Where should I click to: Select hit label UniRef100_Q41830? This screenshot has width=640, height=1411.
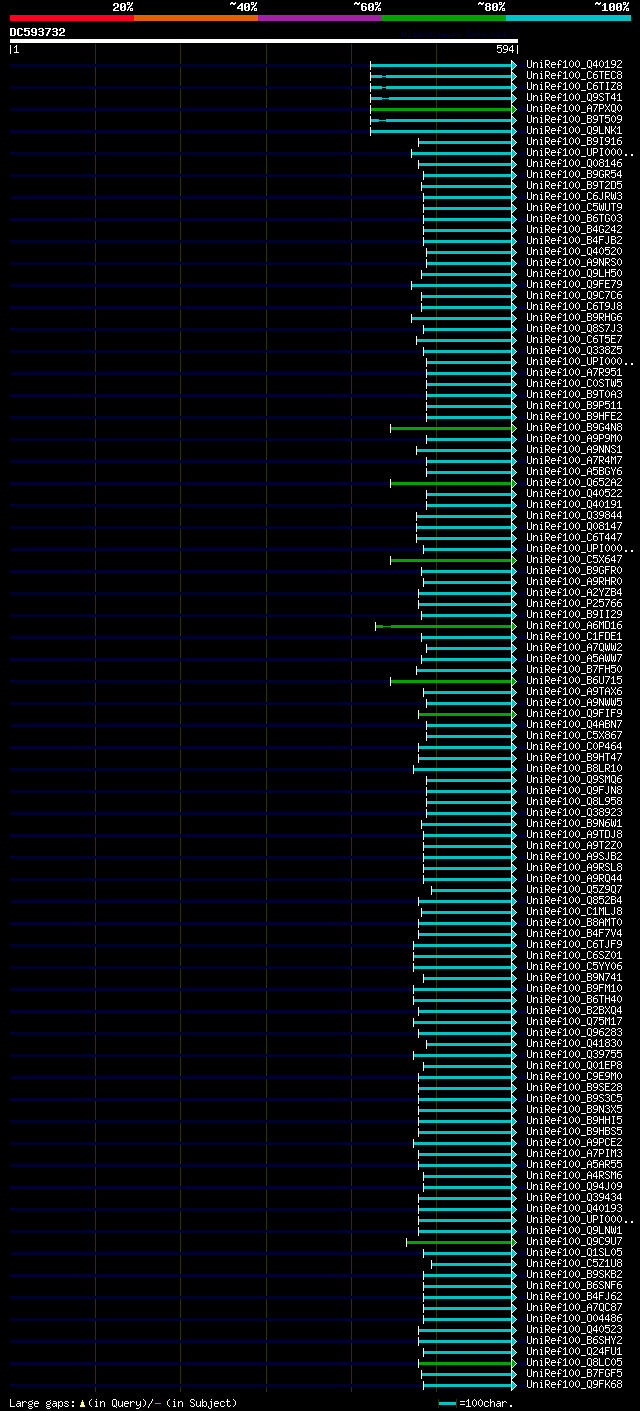tap(574, 1043)
